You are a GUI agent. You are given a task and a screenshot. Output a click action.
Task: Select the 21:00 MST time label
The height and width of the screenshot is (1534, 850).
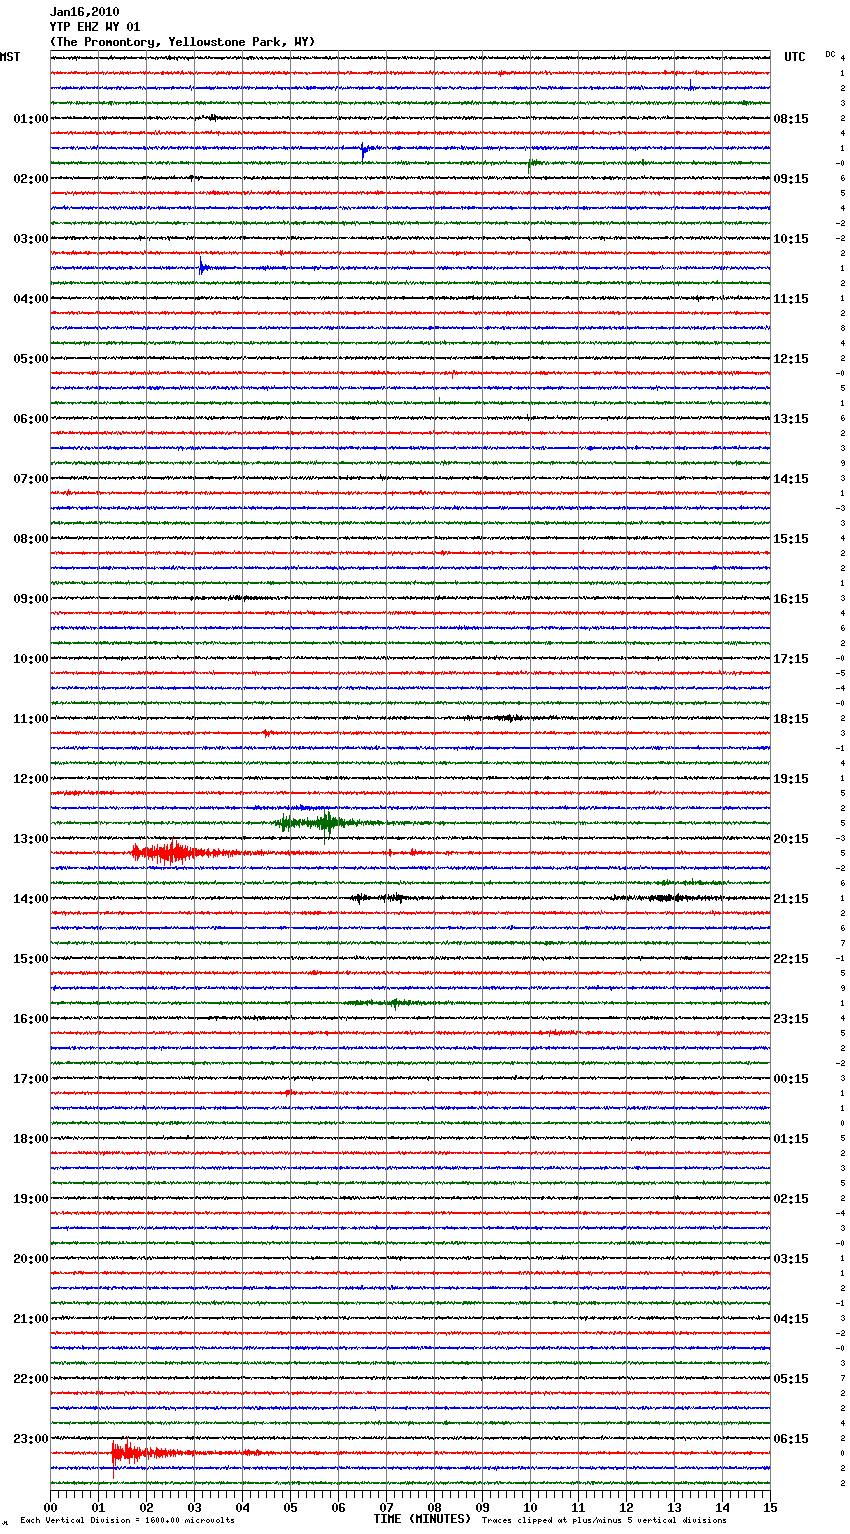[31, 1319]
